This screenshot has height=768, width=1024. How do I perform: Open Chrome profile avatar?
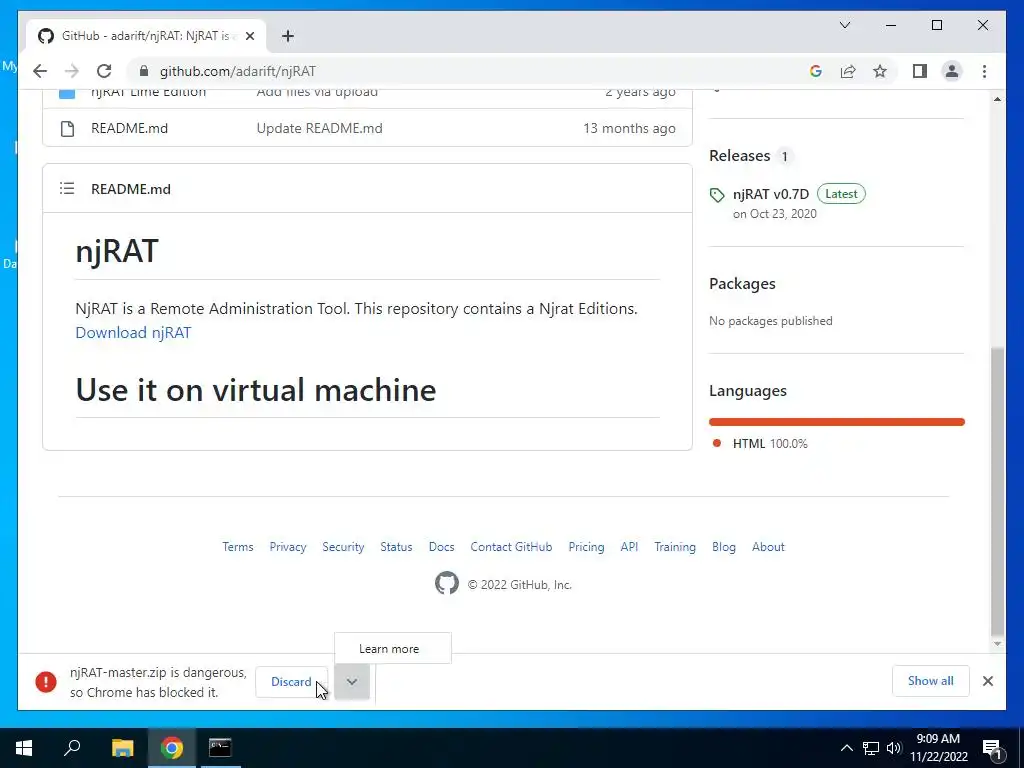pos(952,71)
